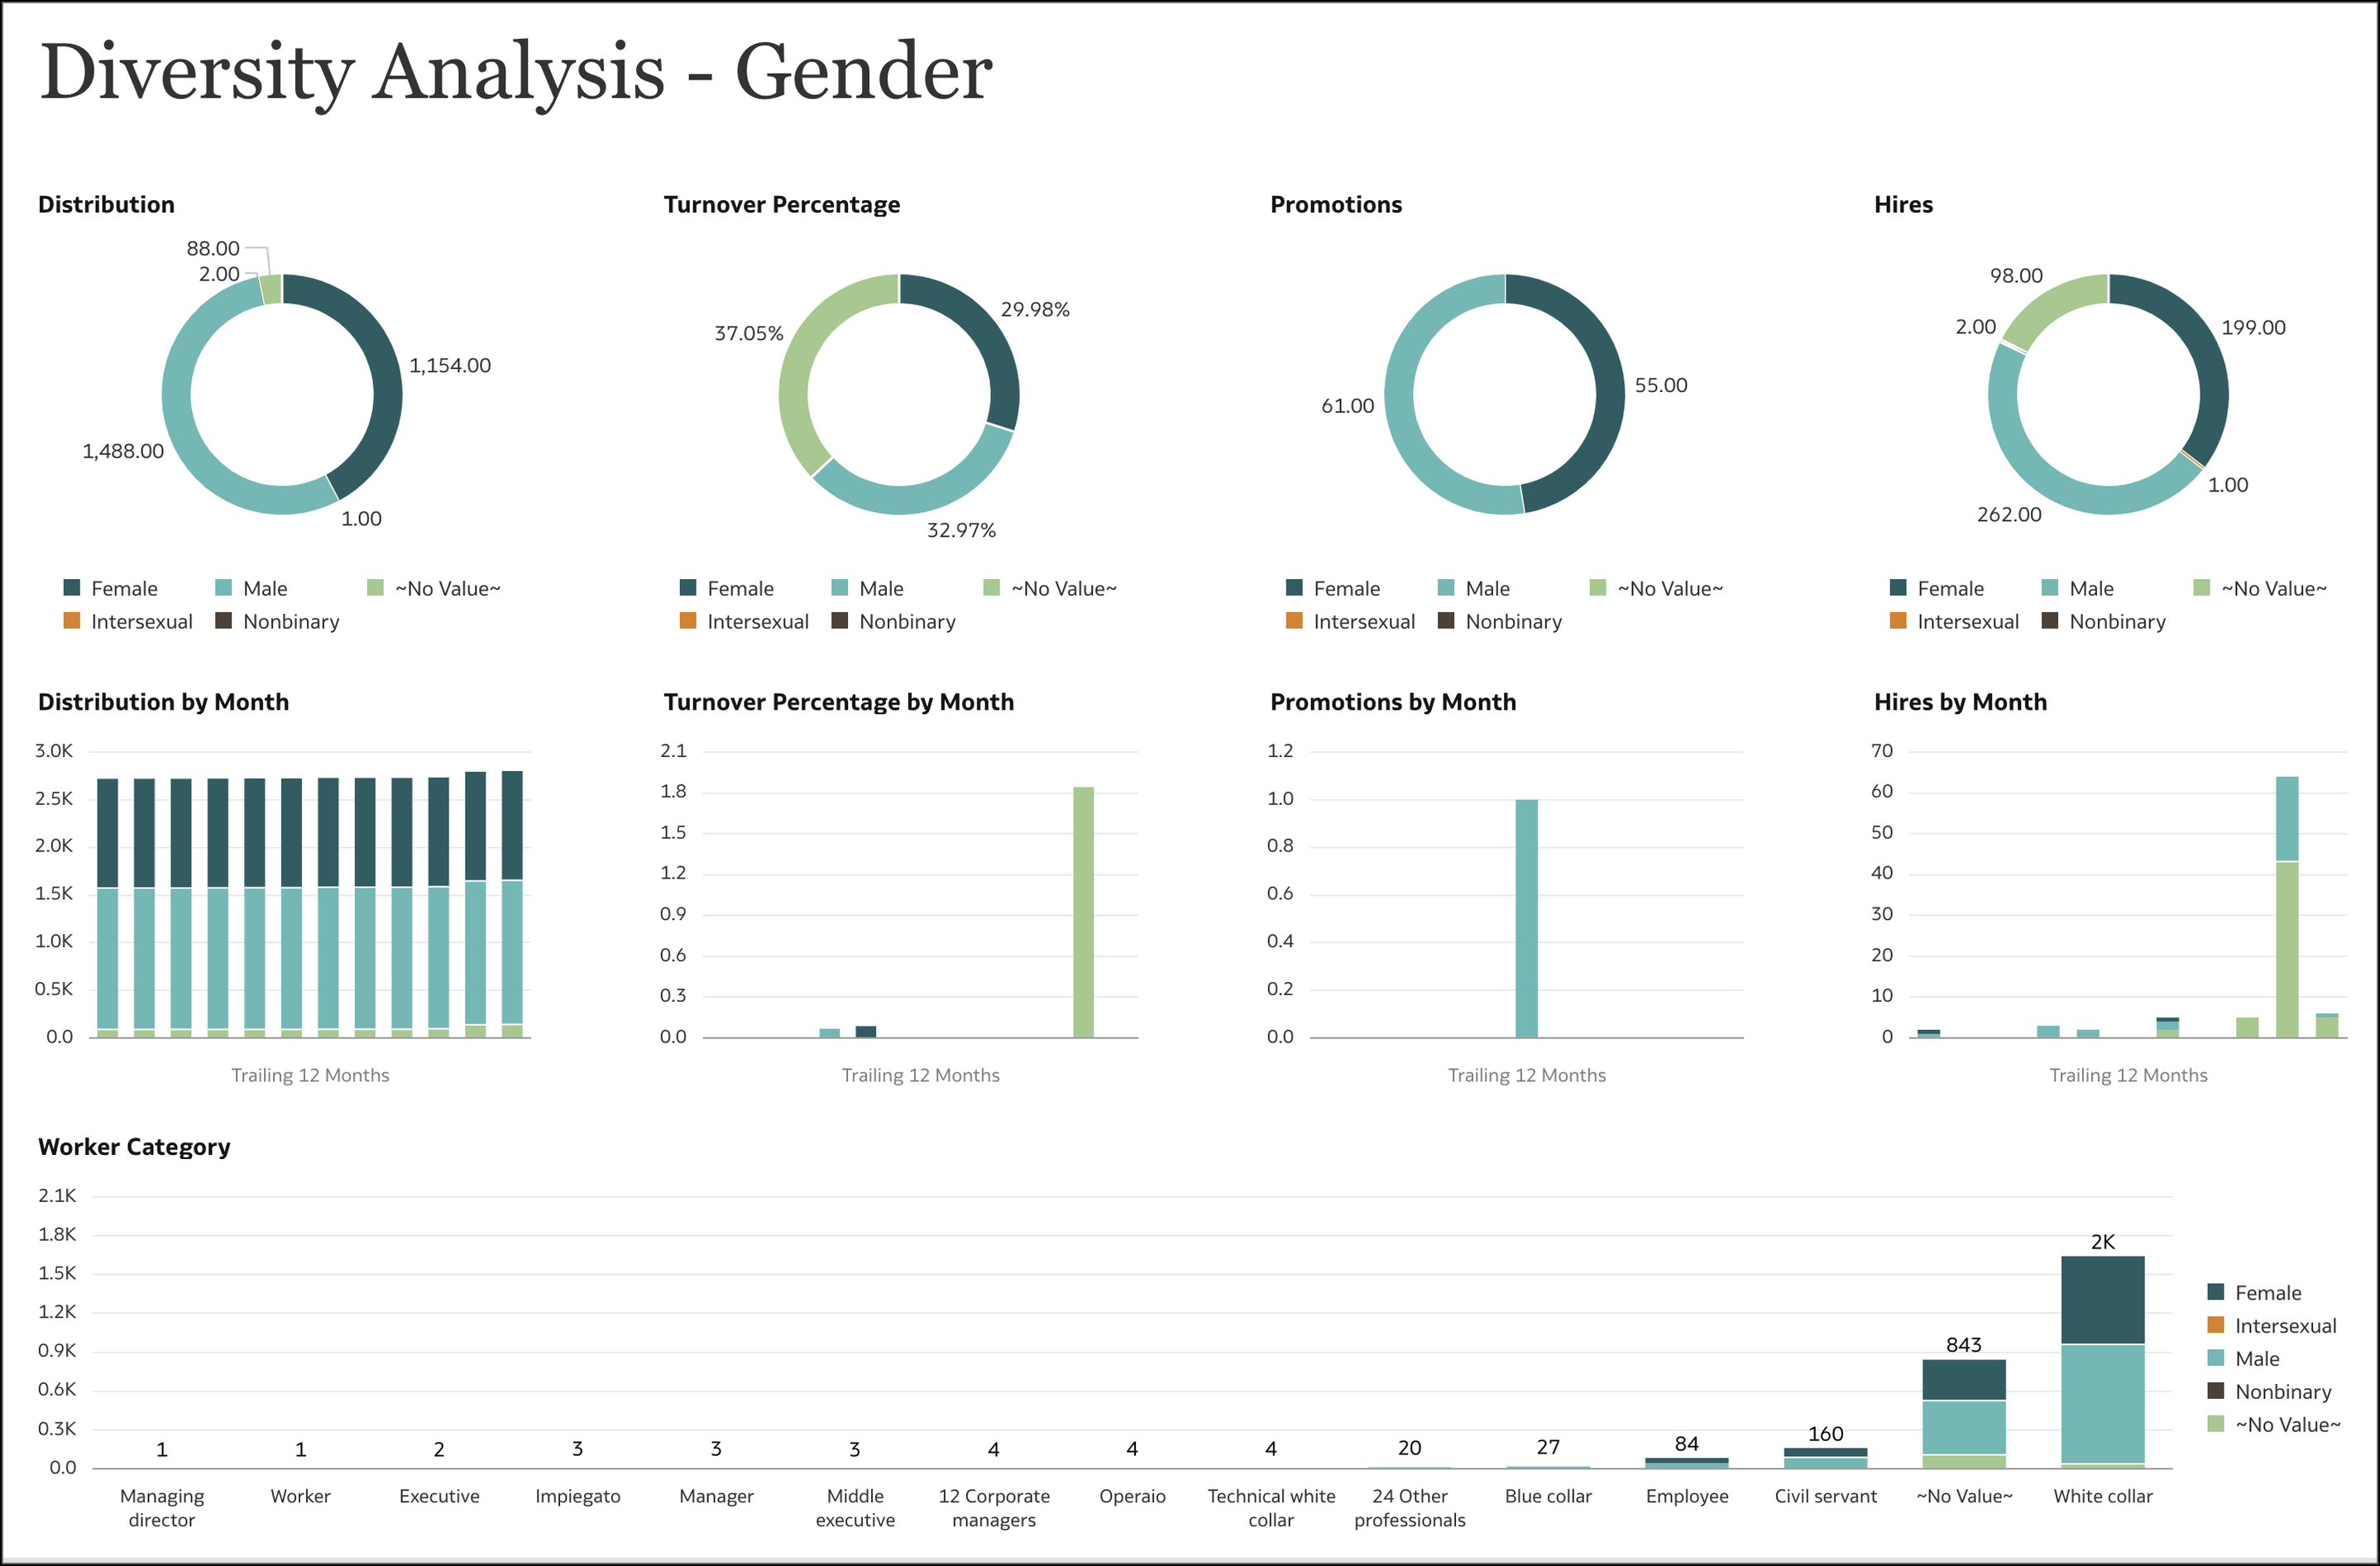Screen dimensions: 2380x1566
Task: Click the Worker Category chart title
Action: pyautogui.click(x=134, y=1146)
